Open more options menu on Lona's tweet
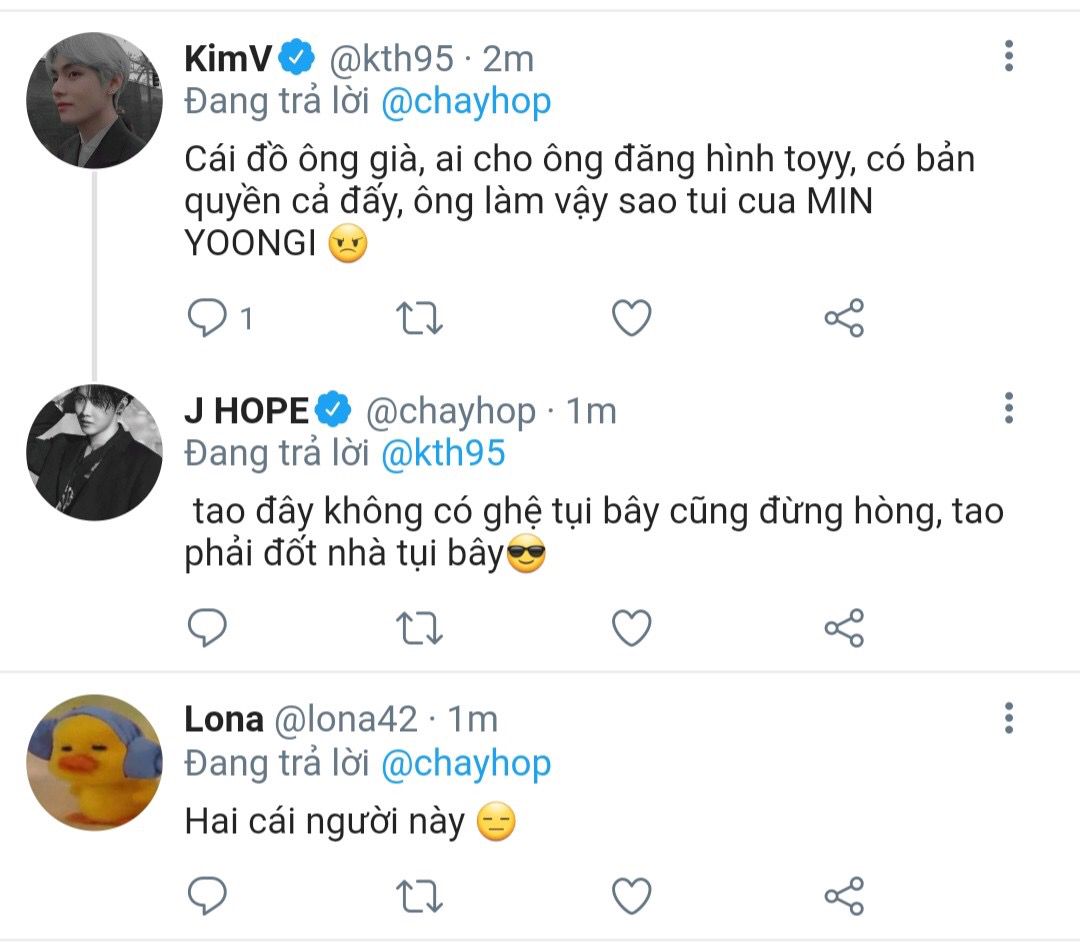The height and width of the screenshot is (944, 1080). [x=1008, y=718]
